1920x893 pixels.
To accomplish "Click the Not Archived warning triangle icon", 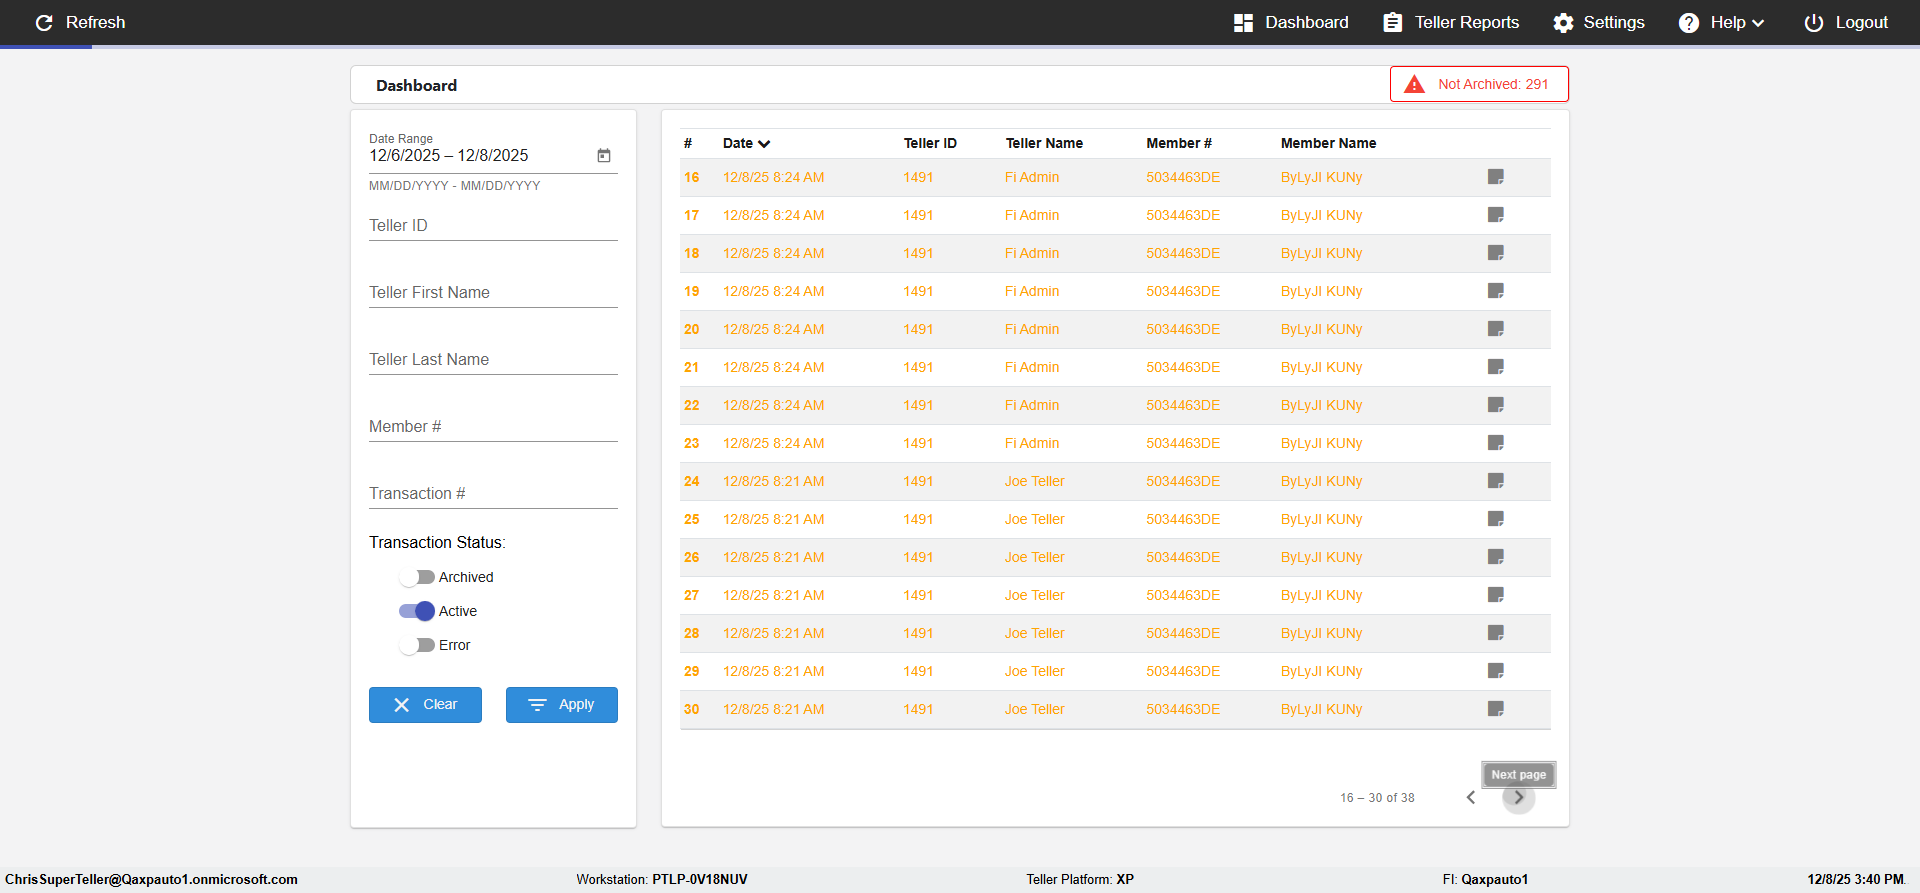I will pos(1414,84).
